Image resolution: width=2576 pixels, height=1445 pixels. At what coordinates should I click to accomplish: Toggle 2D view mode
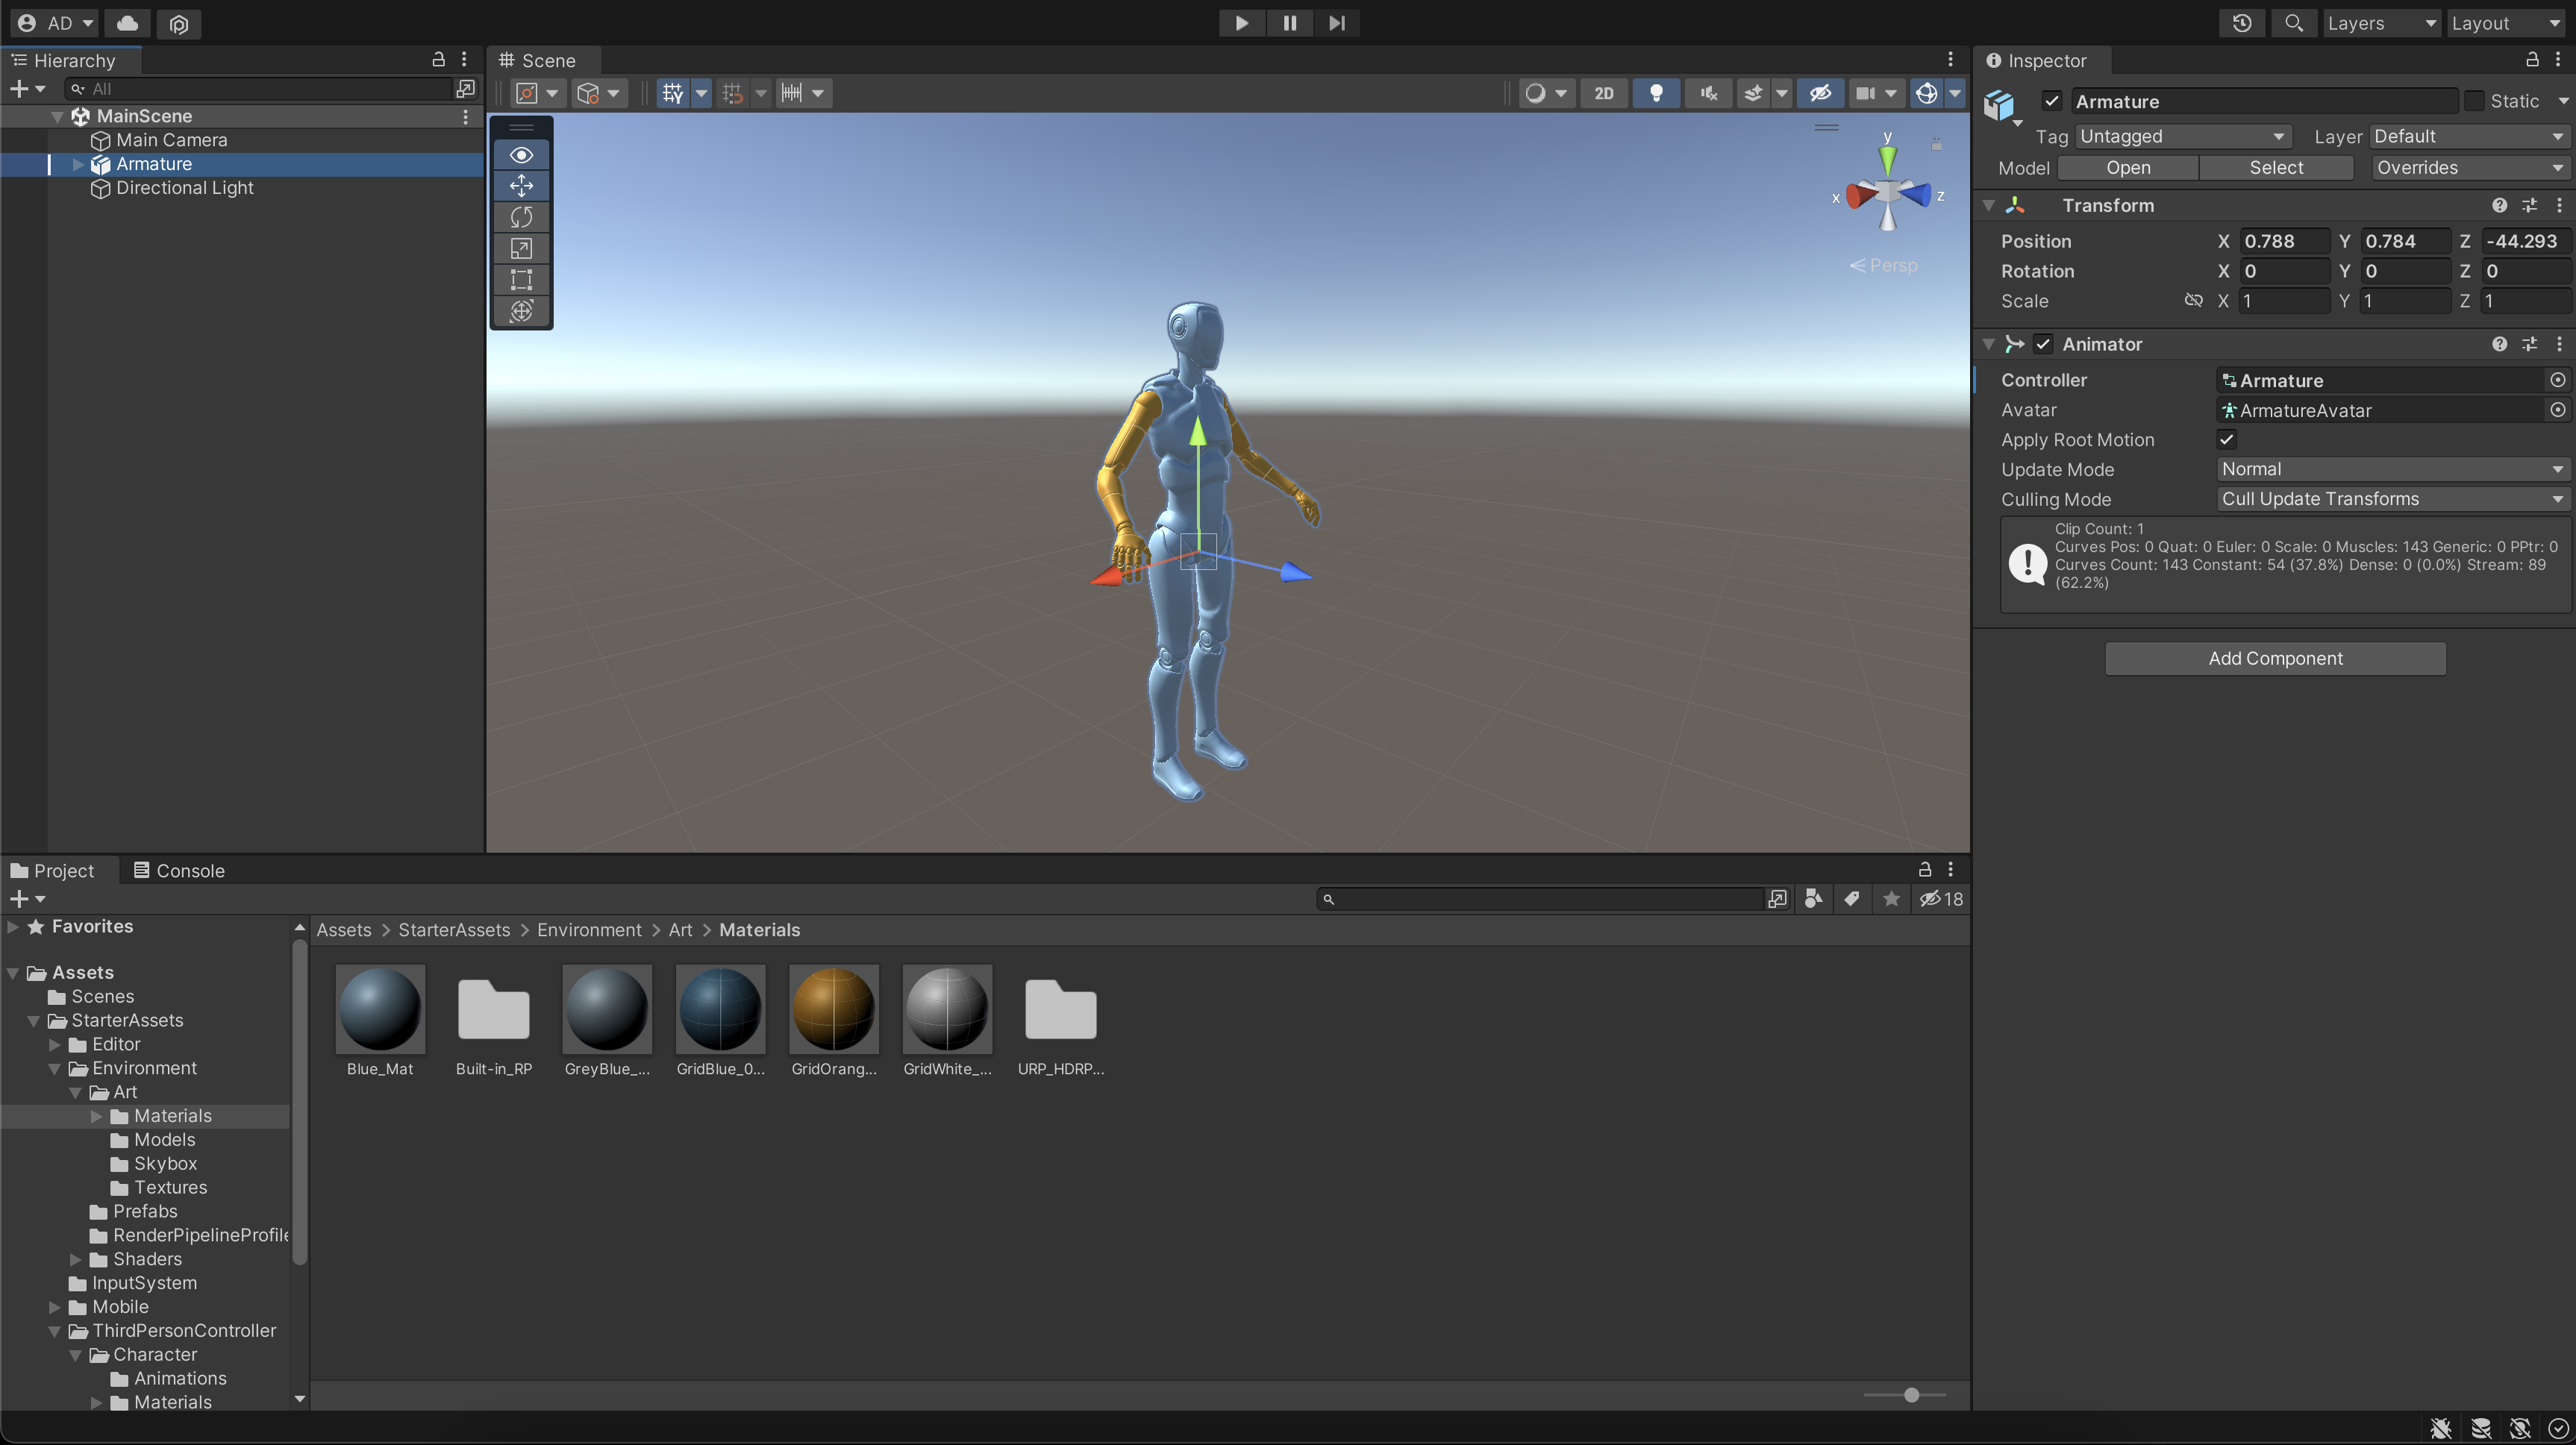[1603, 93]
